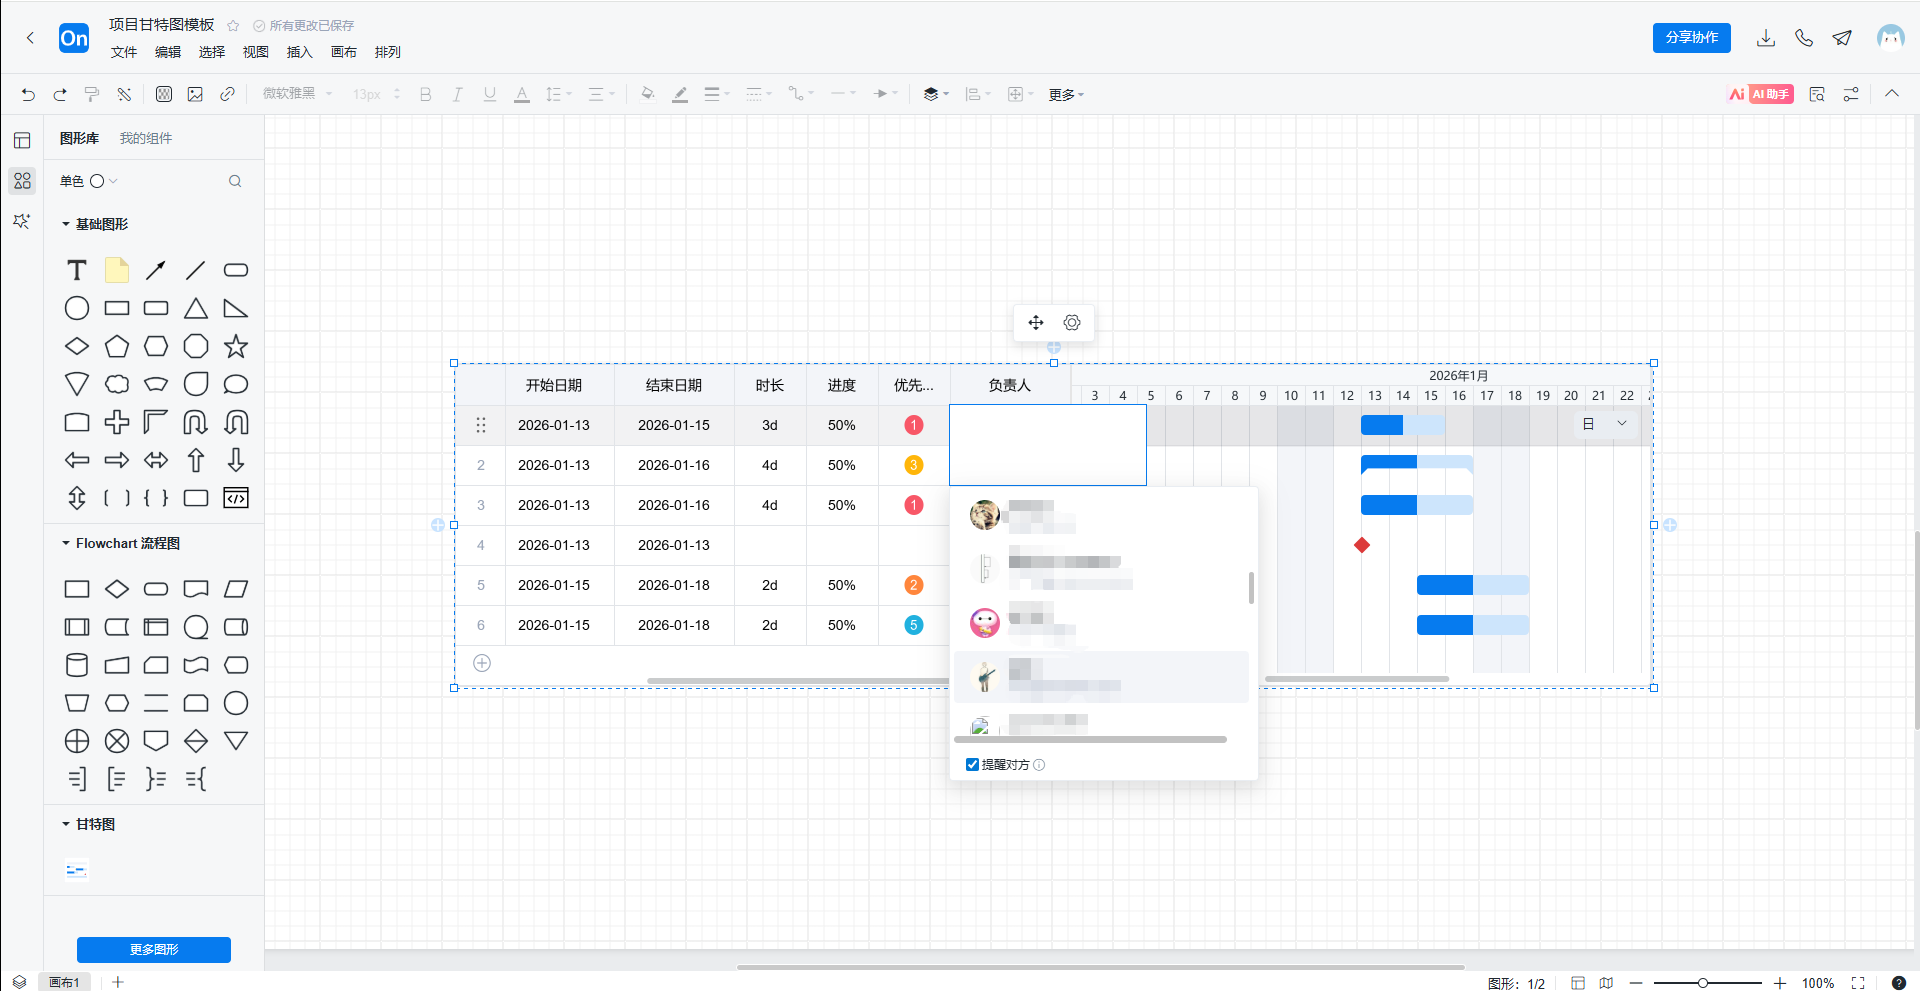1920x991 pixels.
Task: Click the insert image icon
Action: click(x=196, y=94)
